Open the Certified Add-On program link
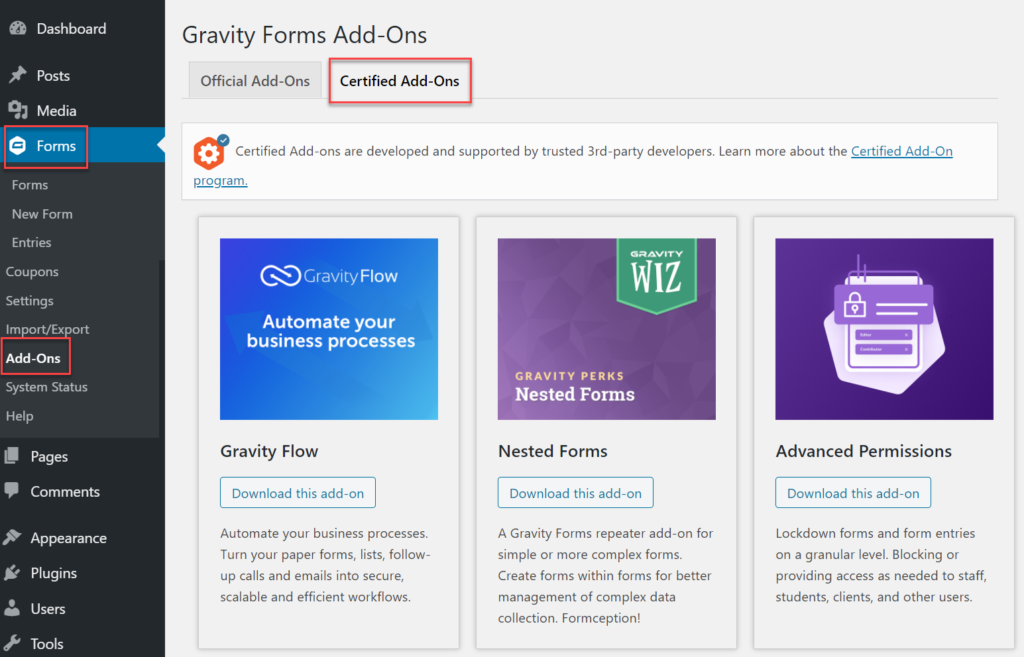The image size is (1024, 657). [901, 150]
